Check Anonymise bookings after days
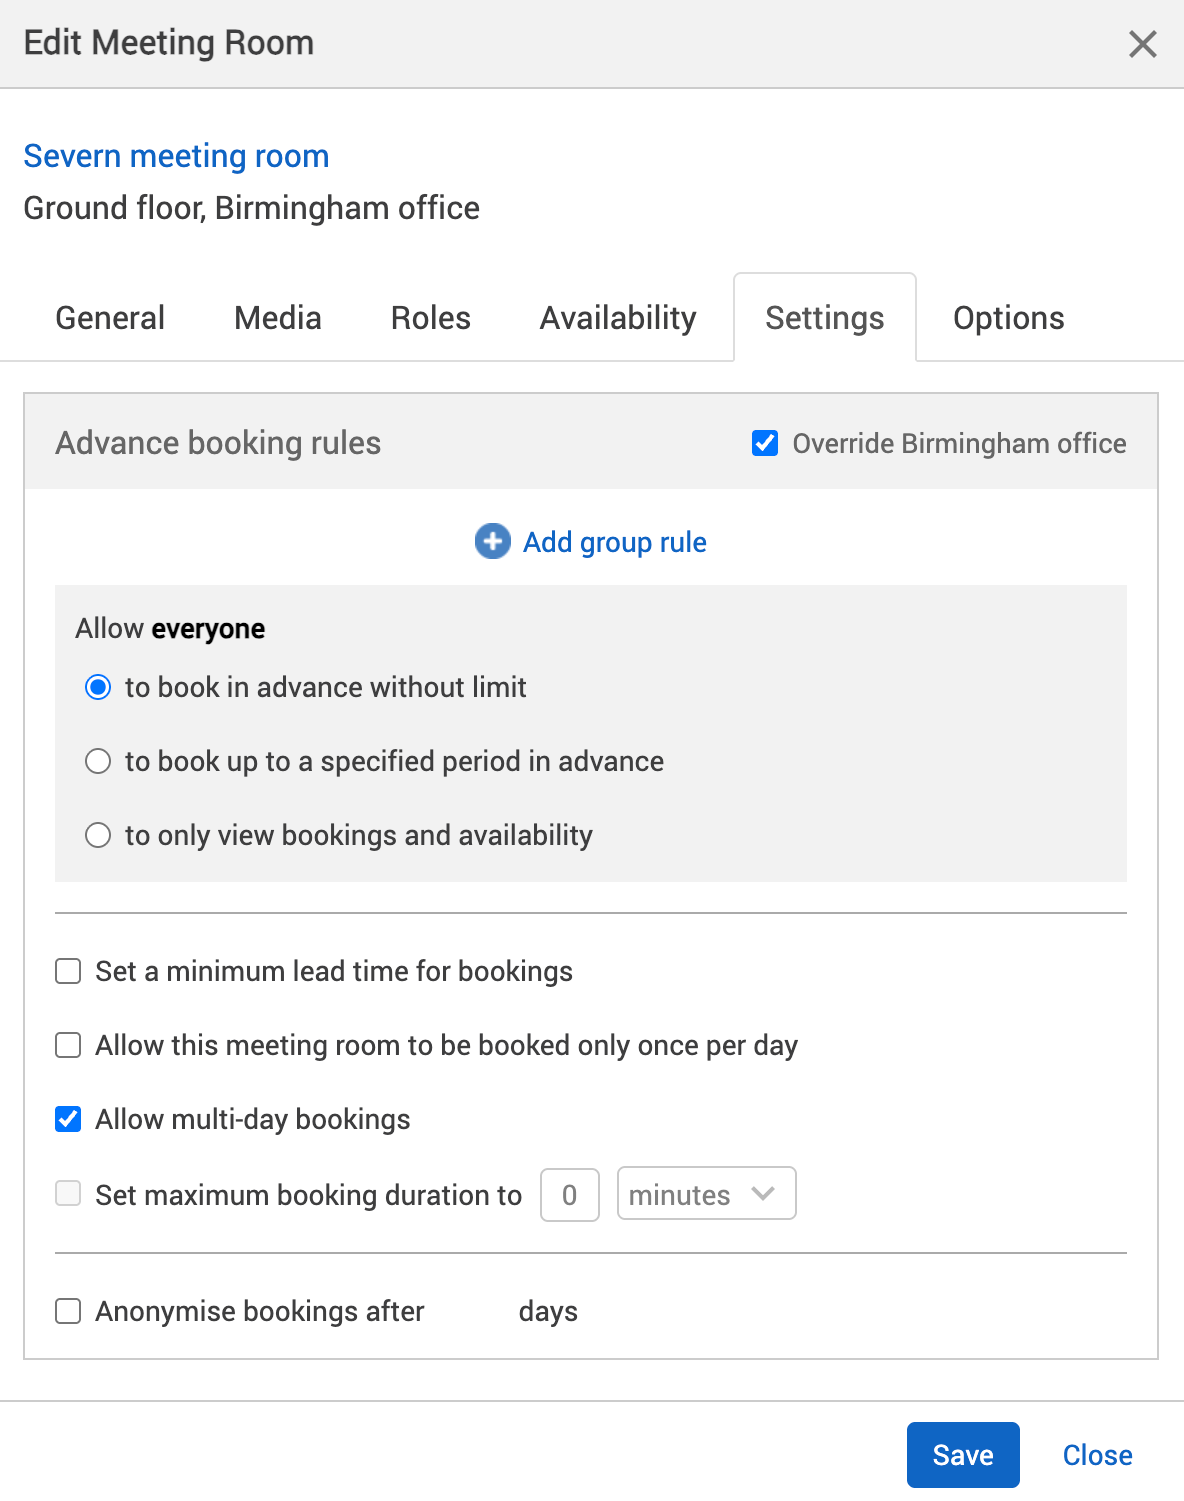This screenshot has width=1184, height=1501. pyautogui.click(x=67, y=1310)
